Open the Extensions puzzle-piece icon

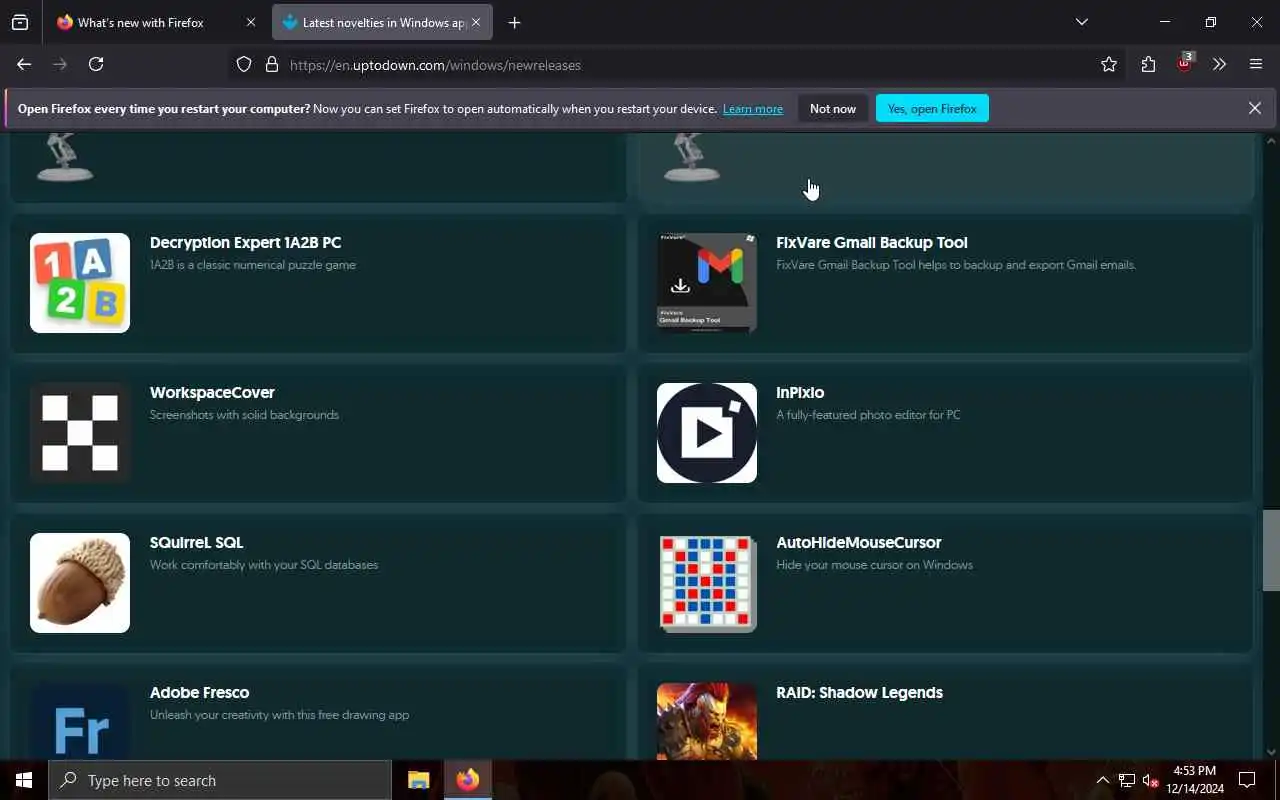[x=1148, y=64]
